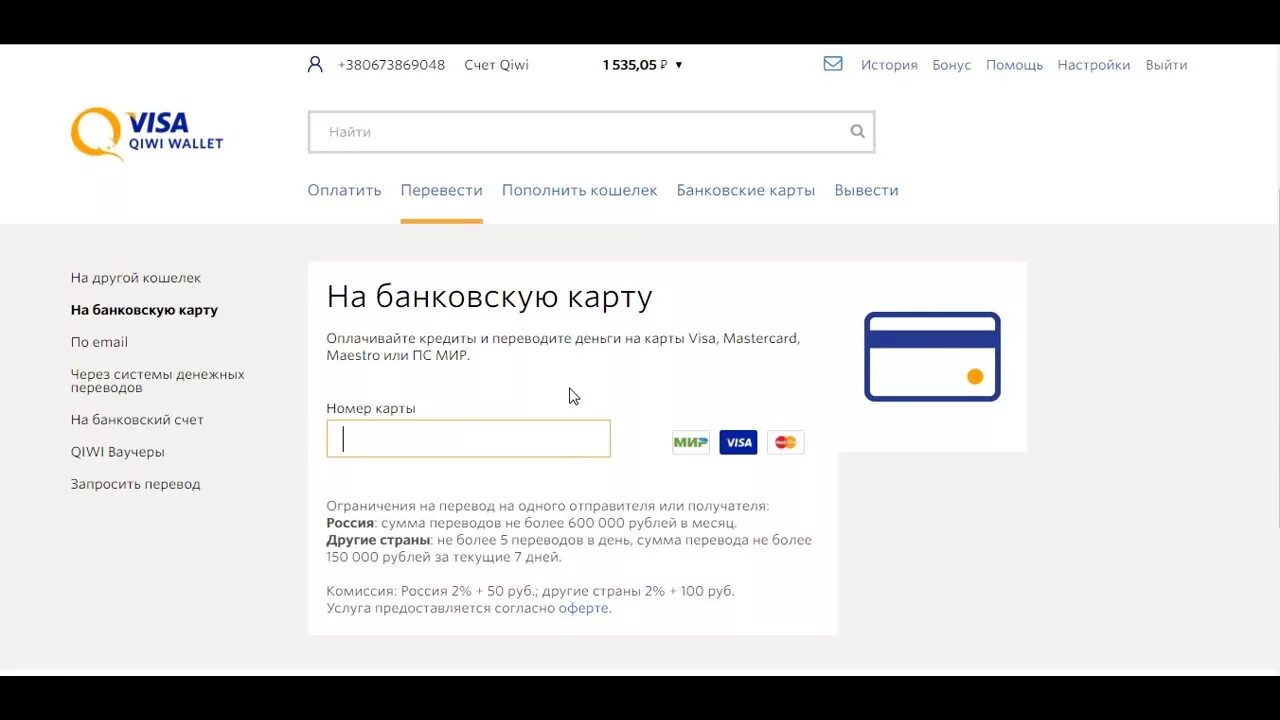The image size is (1280, 720).
Task: Open the Пополнить кошелек section
Action: (580, 189)
